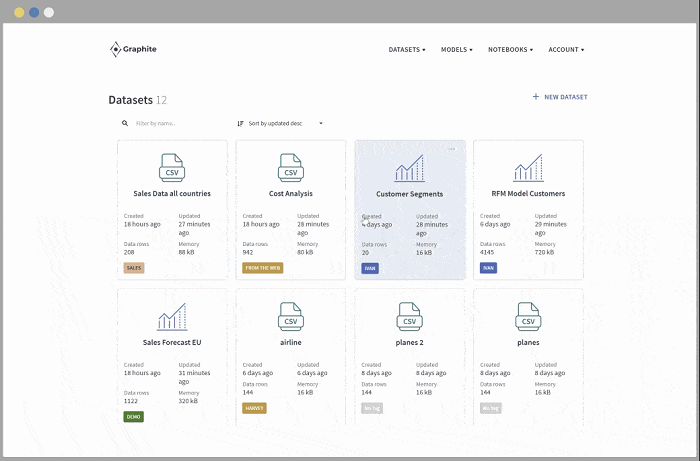
Task: Open the three-dots menu on Customer Segments
Action: pos(452,149)
